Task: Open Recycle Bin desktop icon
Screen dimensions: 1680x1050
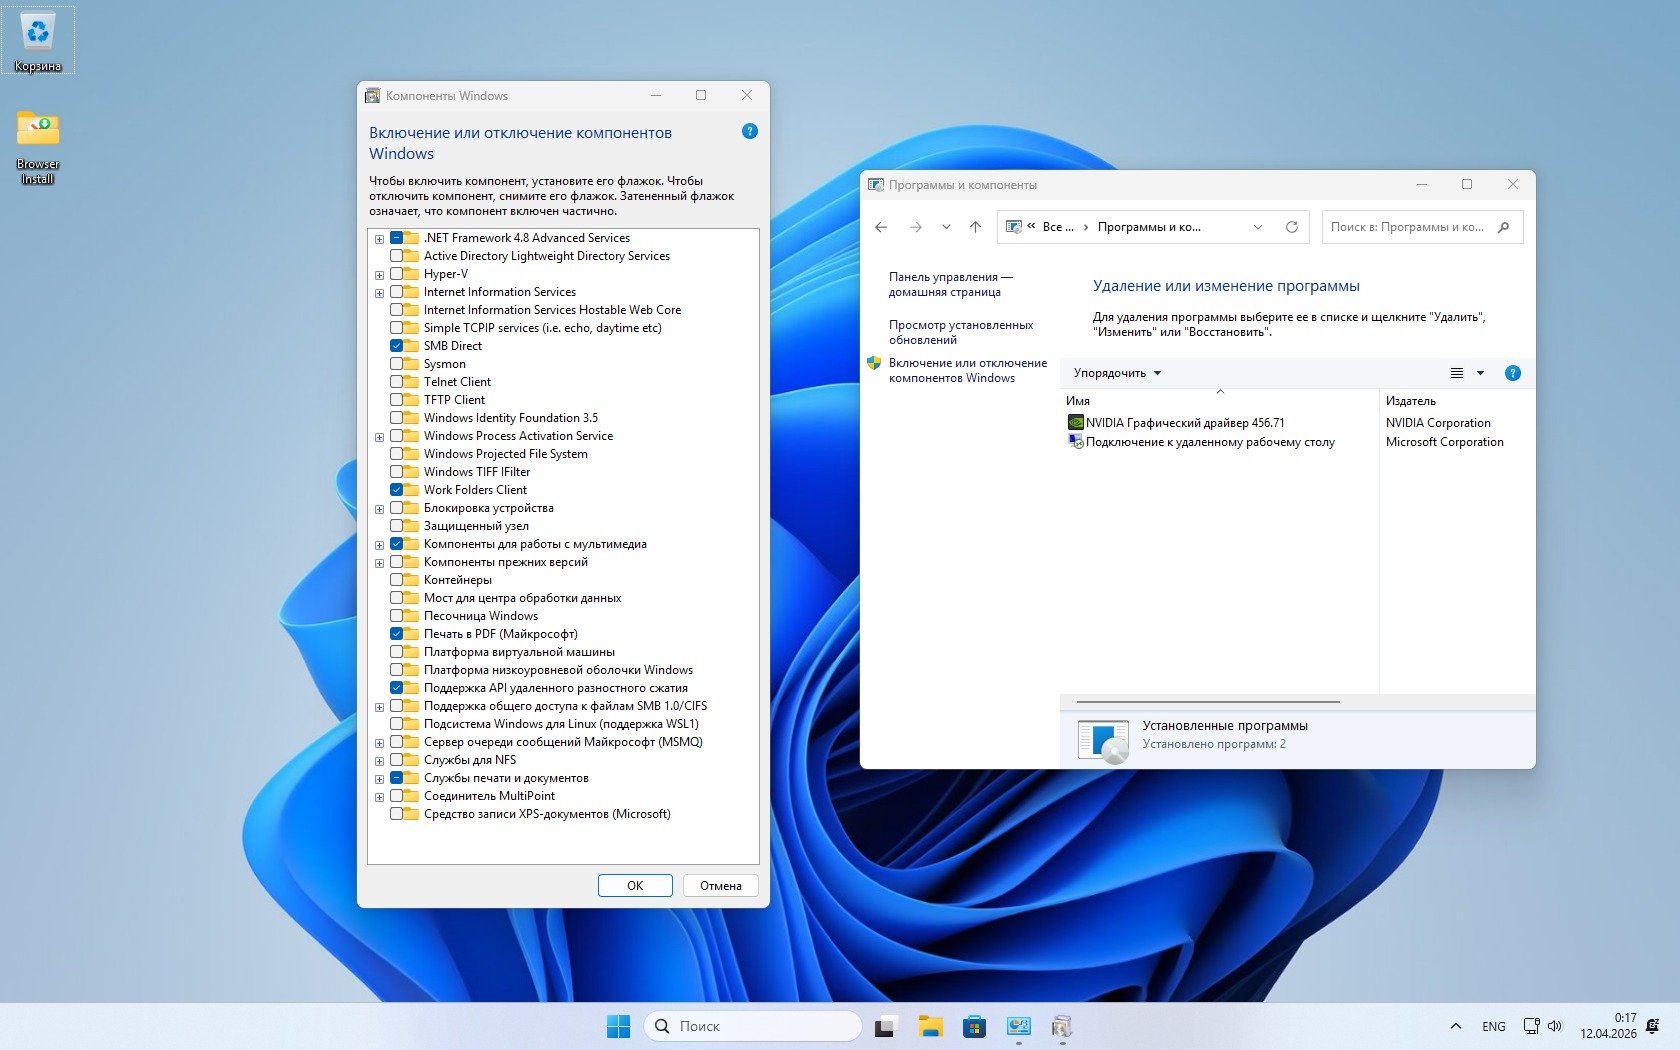Action: click(x=38, y=40)
